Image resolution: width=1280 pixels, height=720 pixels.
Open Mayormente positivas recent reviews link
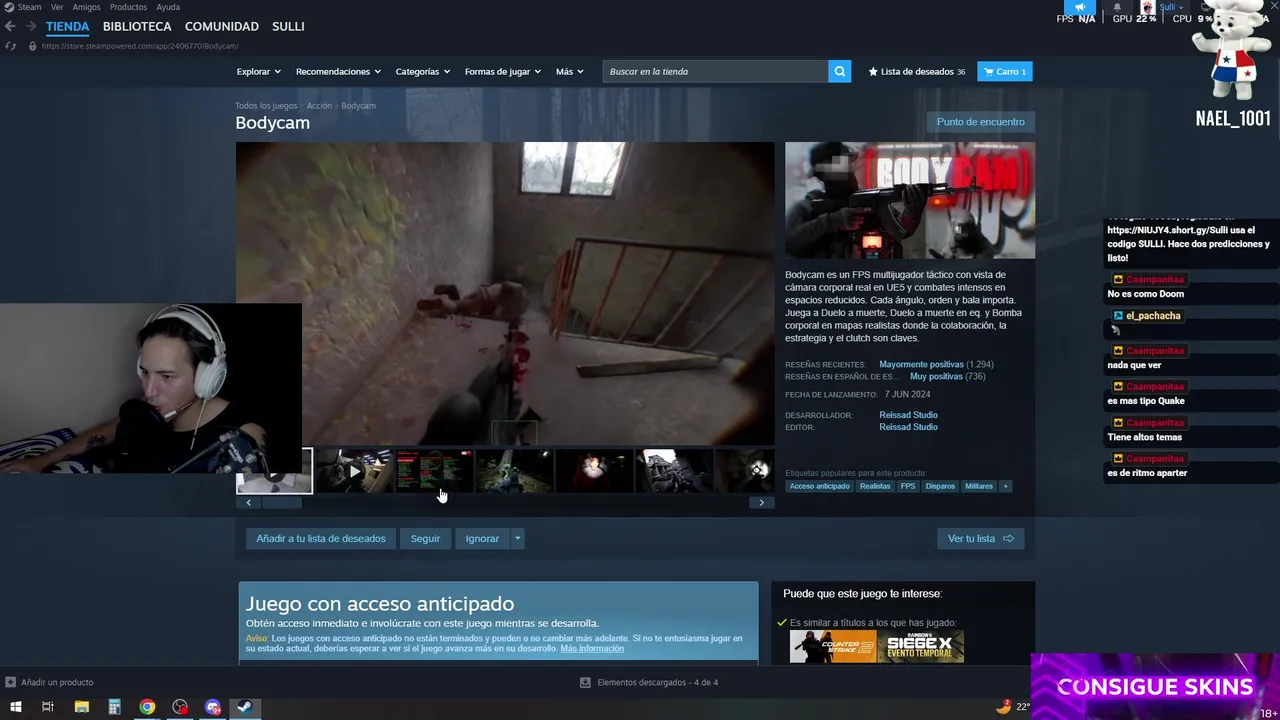(x=921, y=364)
